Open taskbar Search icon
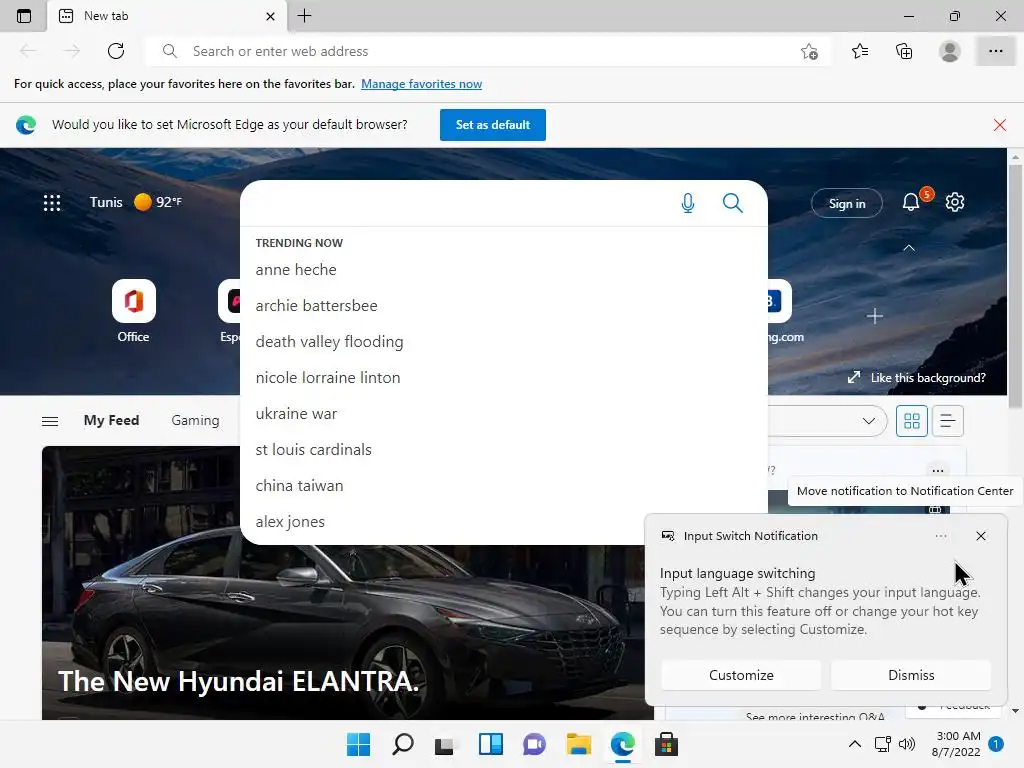 [402, 744]
